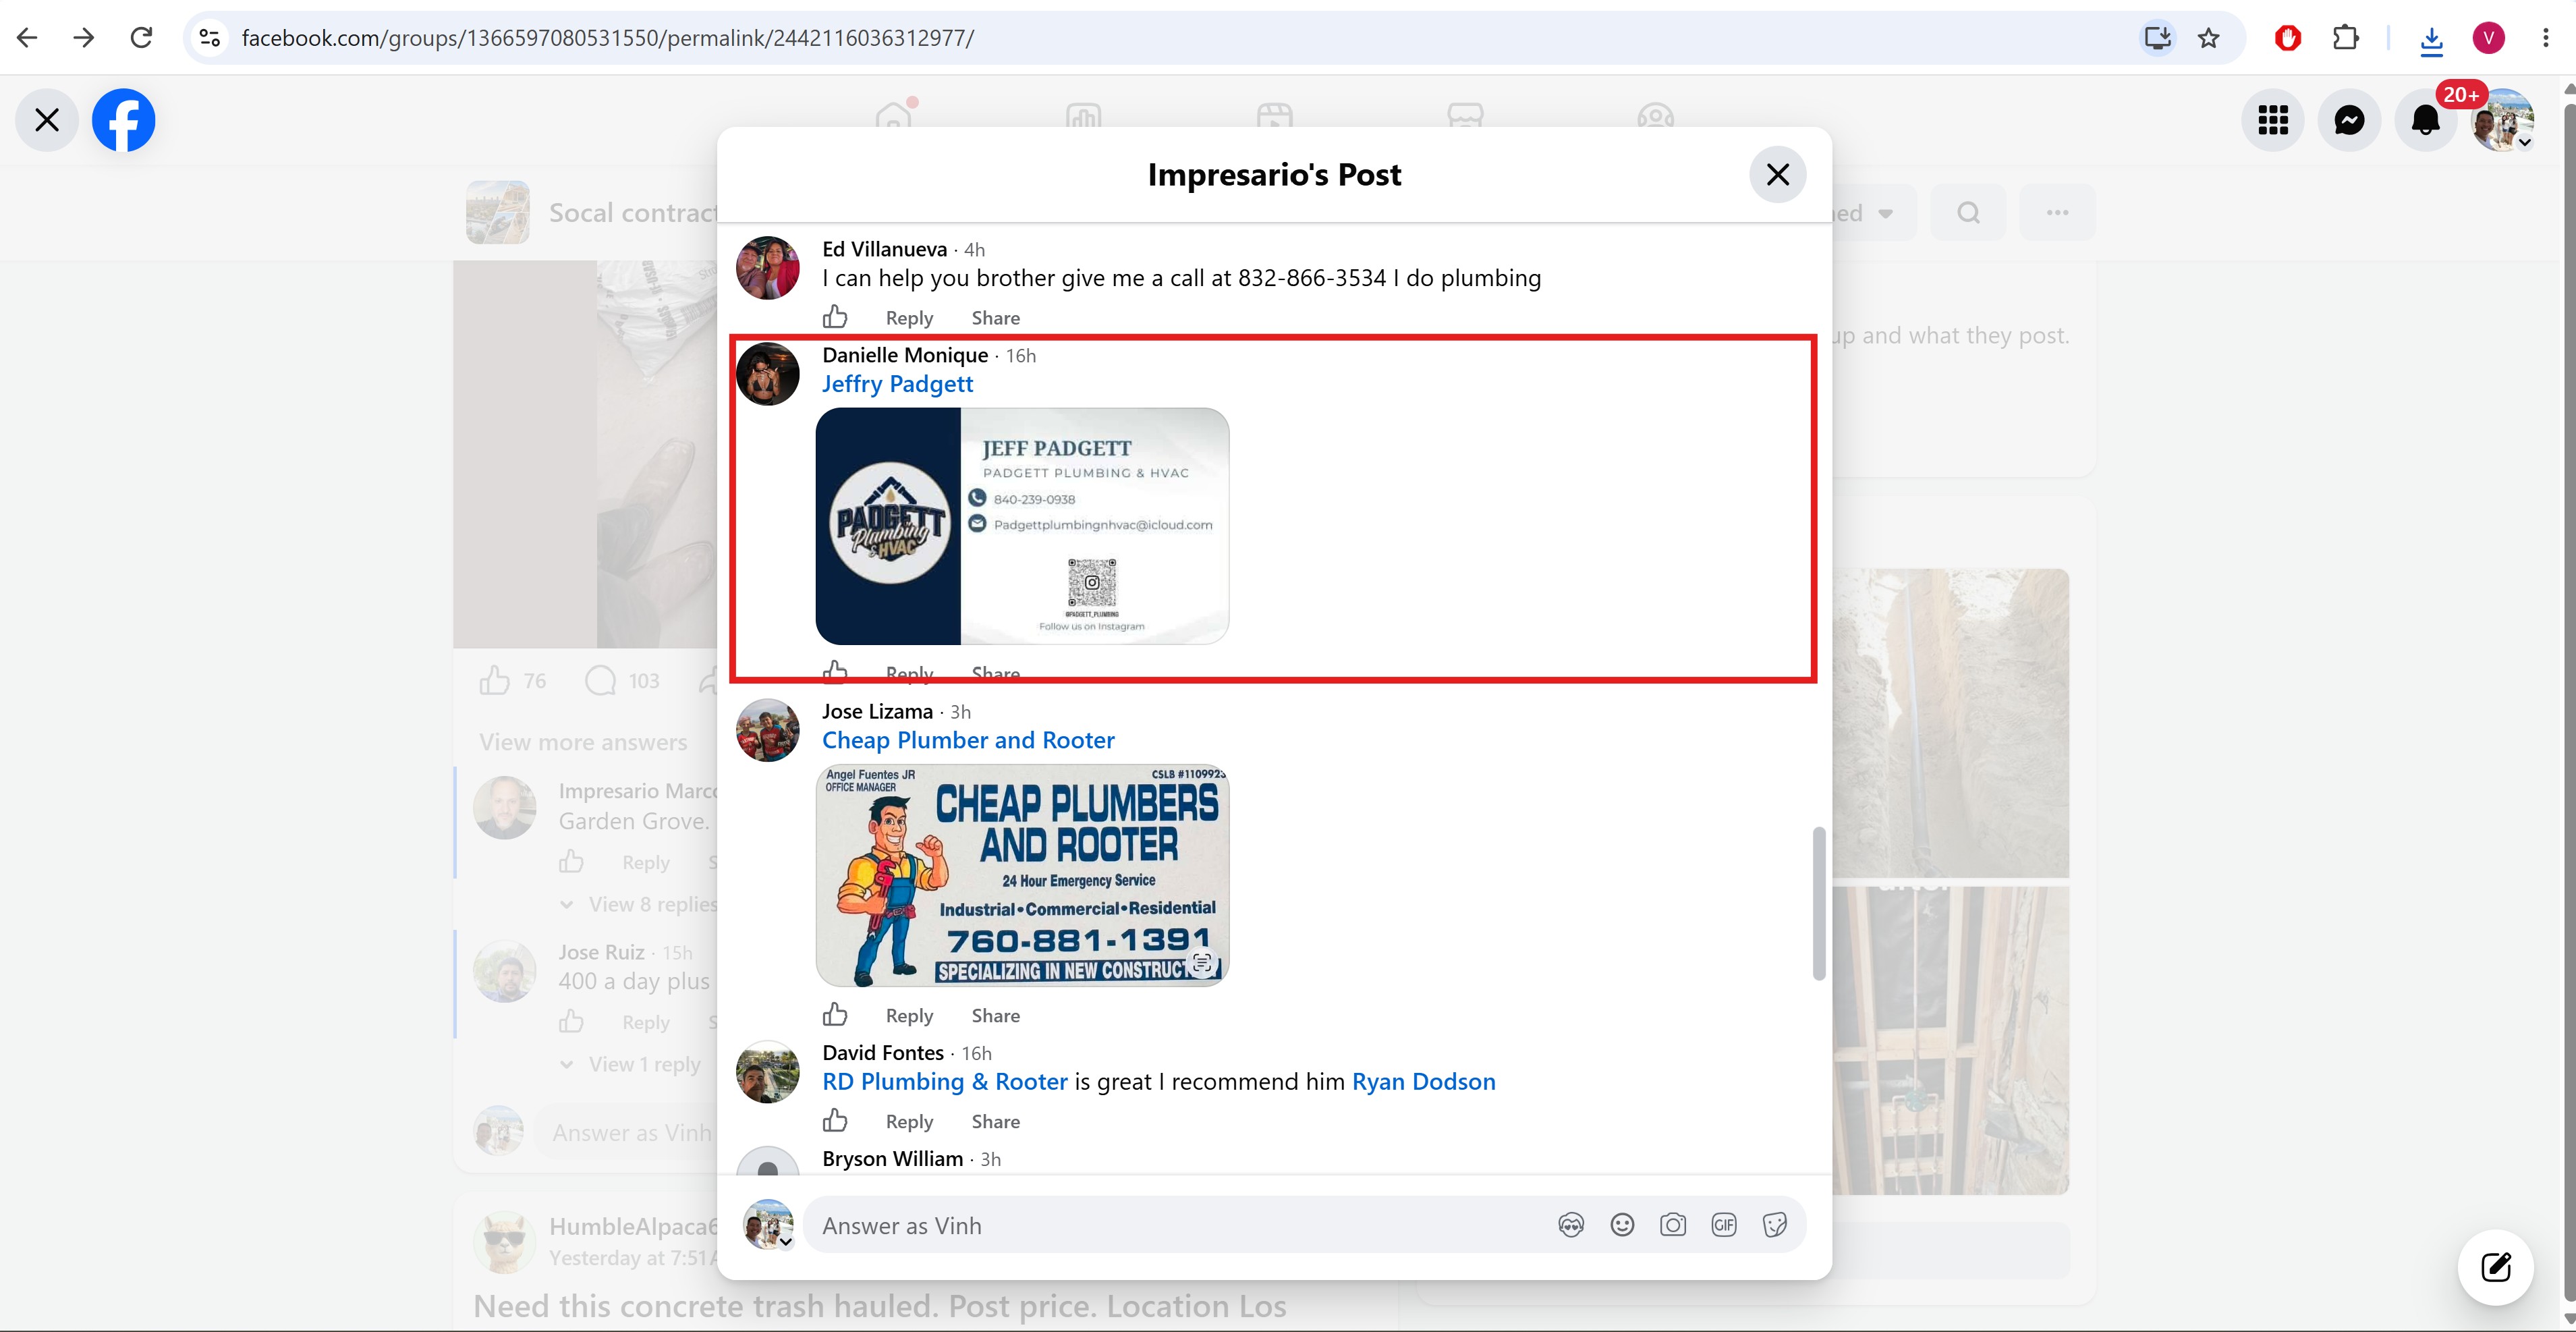Click timestamp 4h on Ed Villanueva's comment
This screenshot has height=1332, width=2576.
tap(974, 250)
